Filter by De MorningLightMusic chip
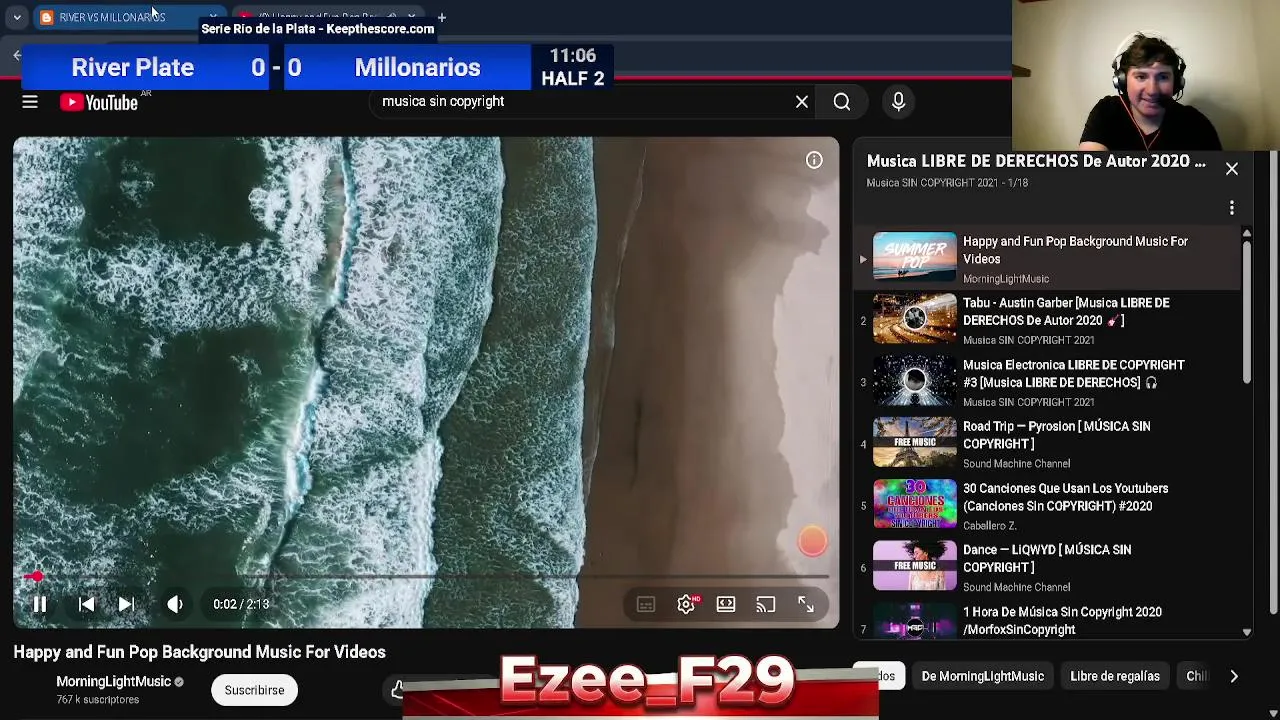The height and width of the screenshot is (720, 1280). 983,676
